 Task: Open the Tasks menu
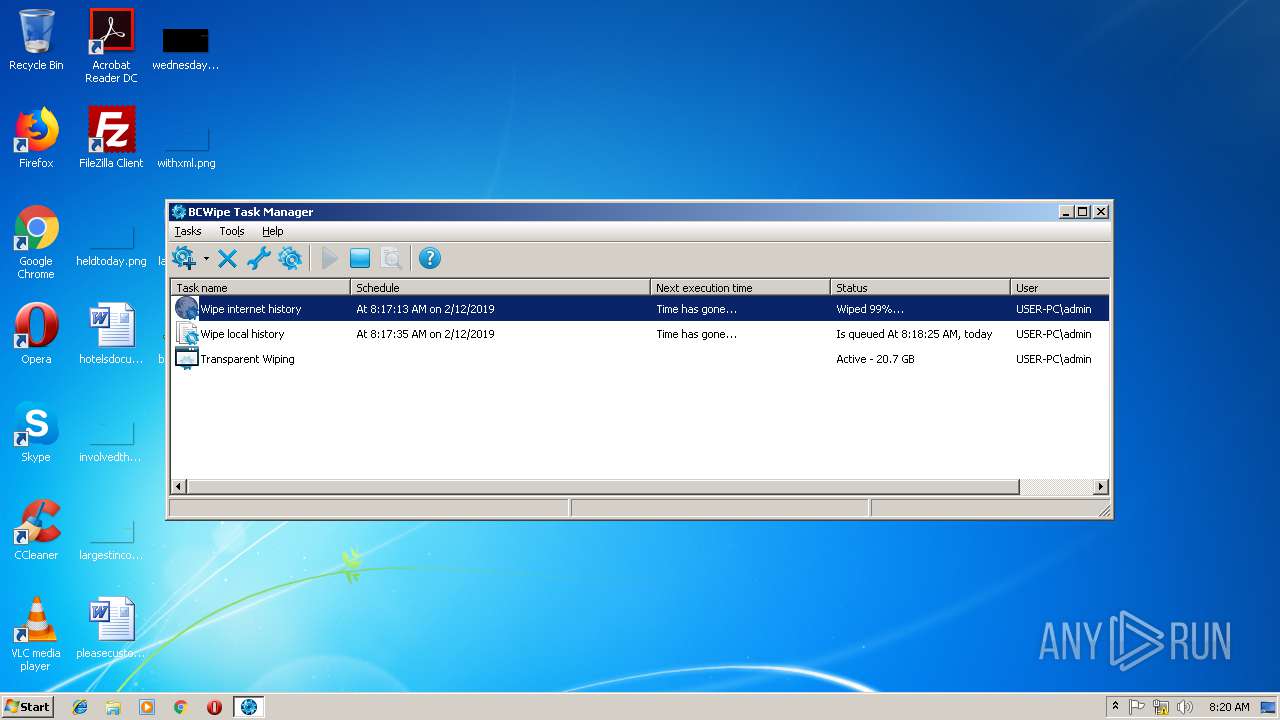(x=188, y=231)
